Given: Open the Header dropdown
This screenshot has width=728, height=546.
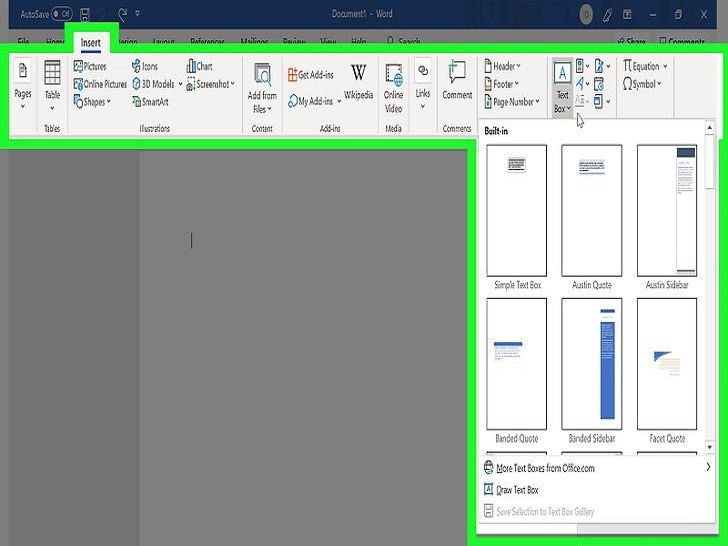Looking at the screenshot, I should tap(502, 66).
